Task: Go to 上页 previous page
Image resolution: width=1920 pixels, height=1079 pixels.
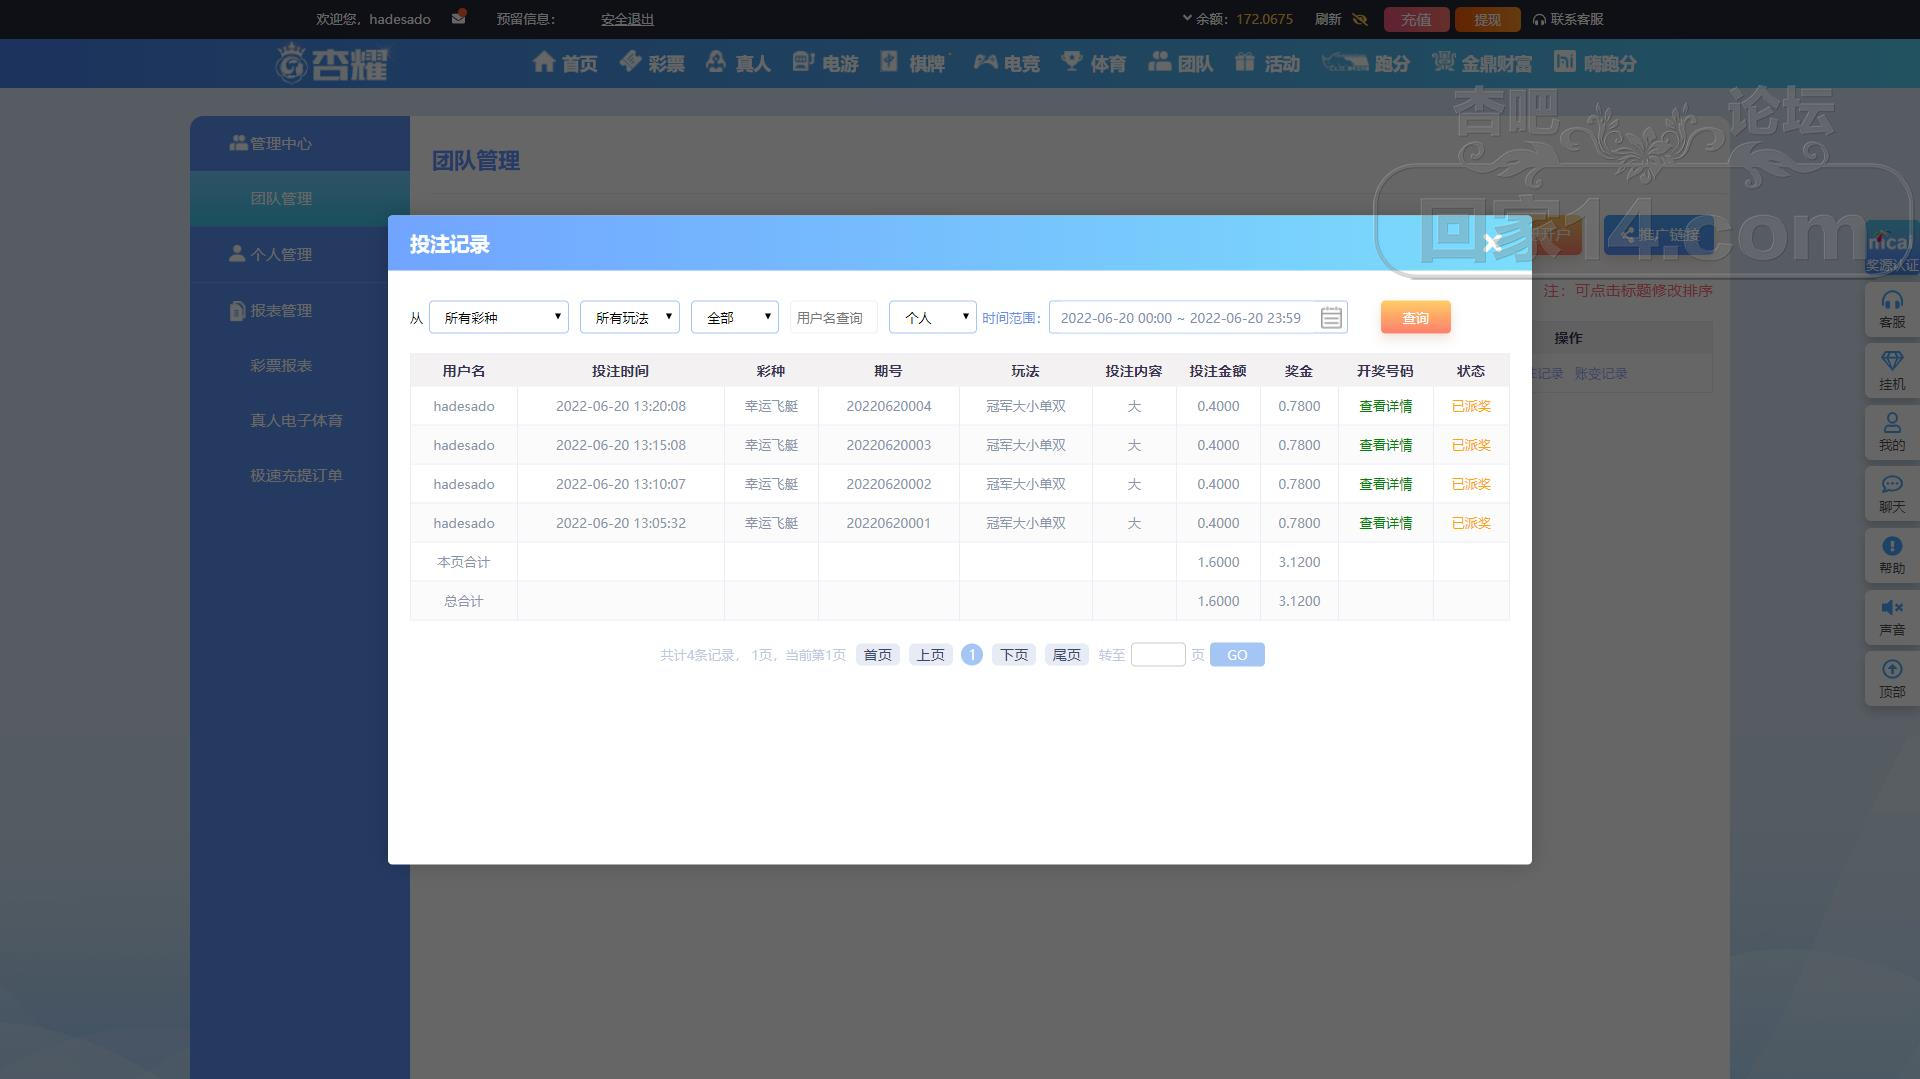Action: click(x=931, y=655)
